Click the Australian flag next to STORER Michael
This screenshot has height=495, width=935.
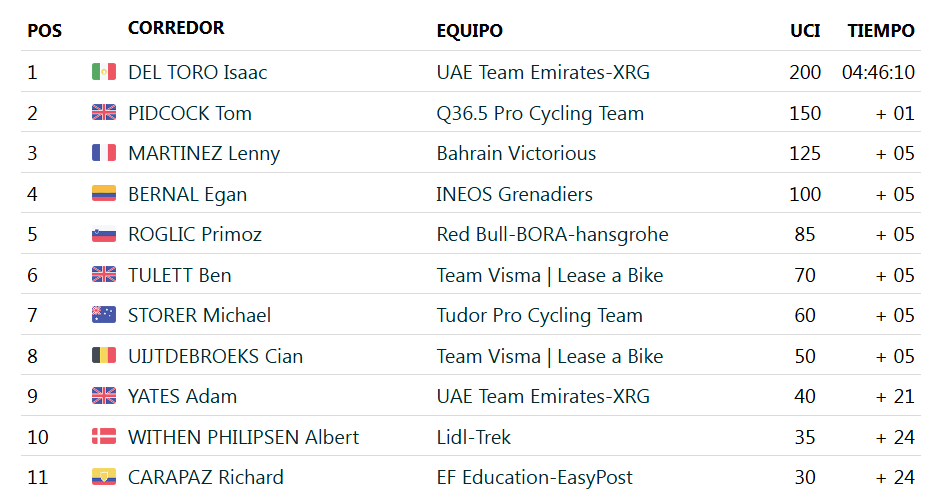tap(103, 315)
